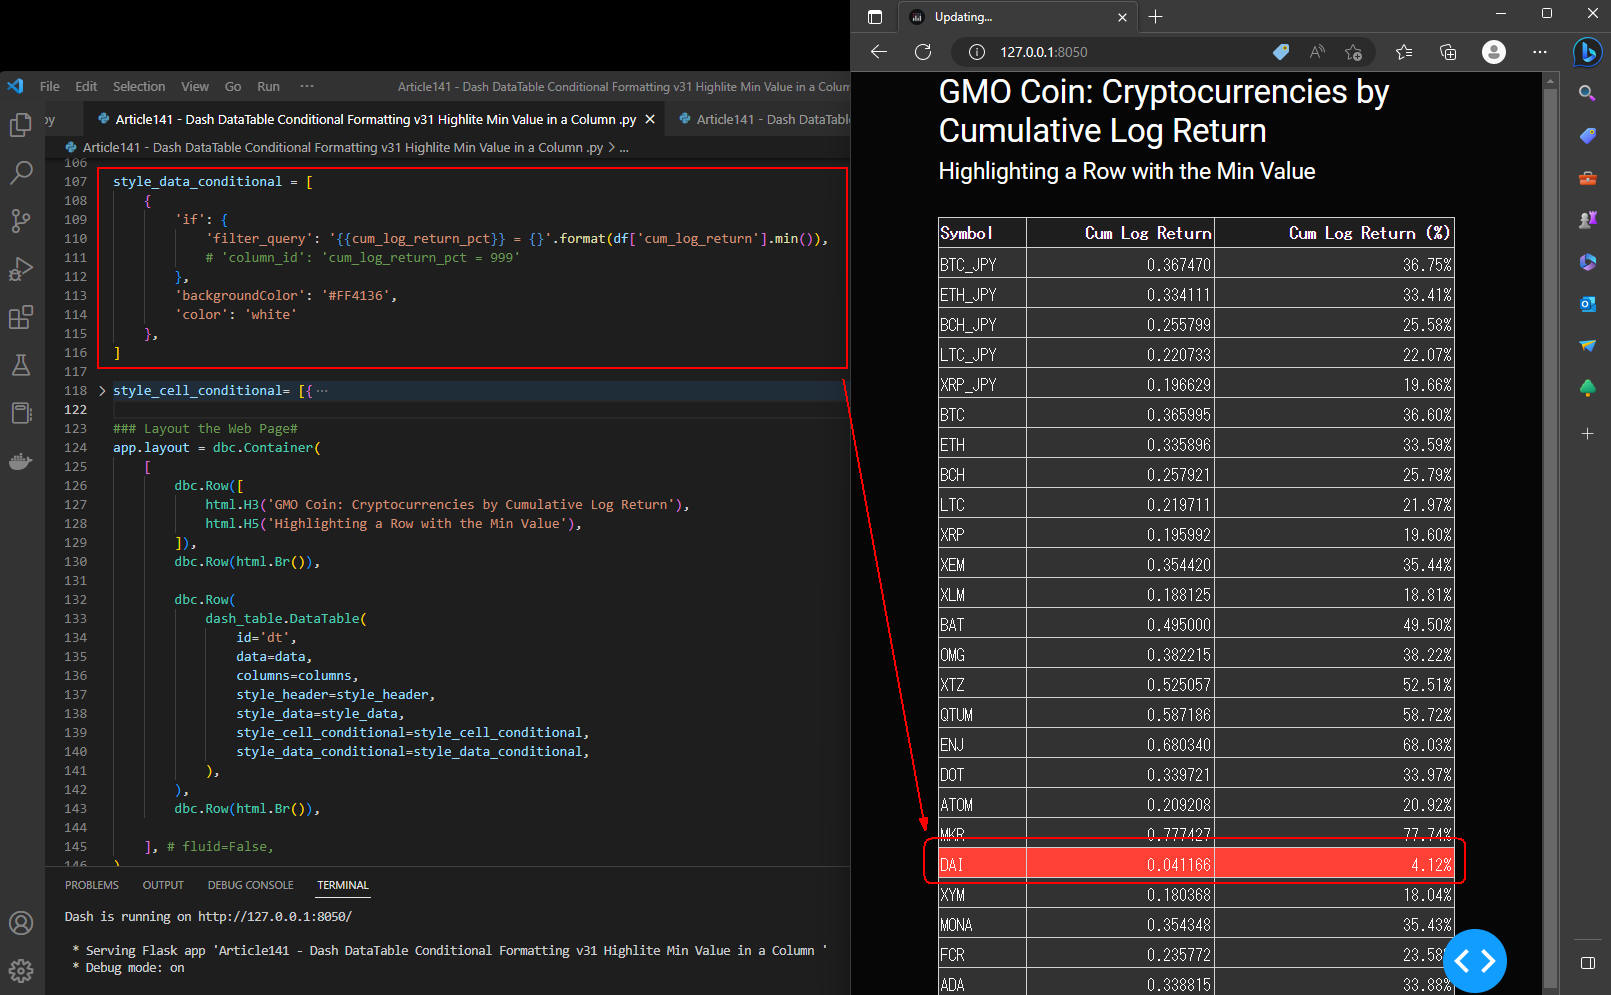Open the VS Code Accounts icon

21,923
